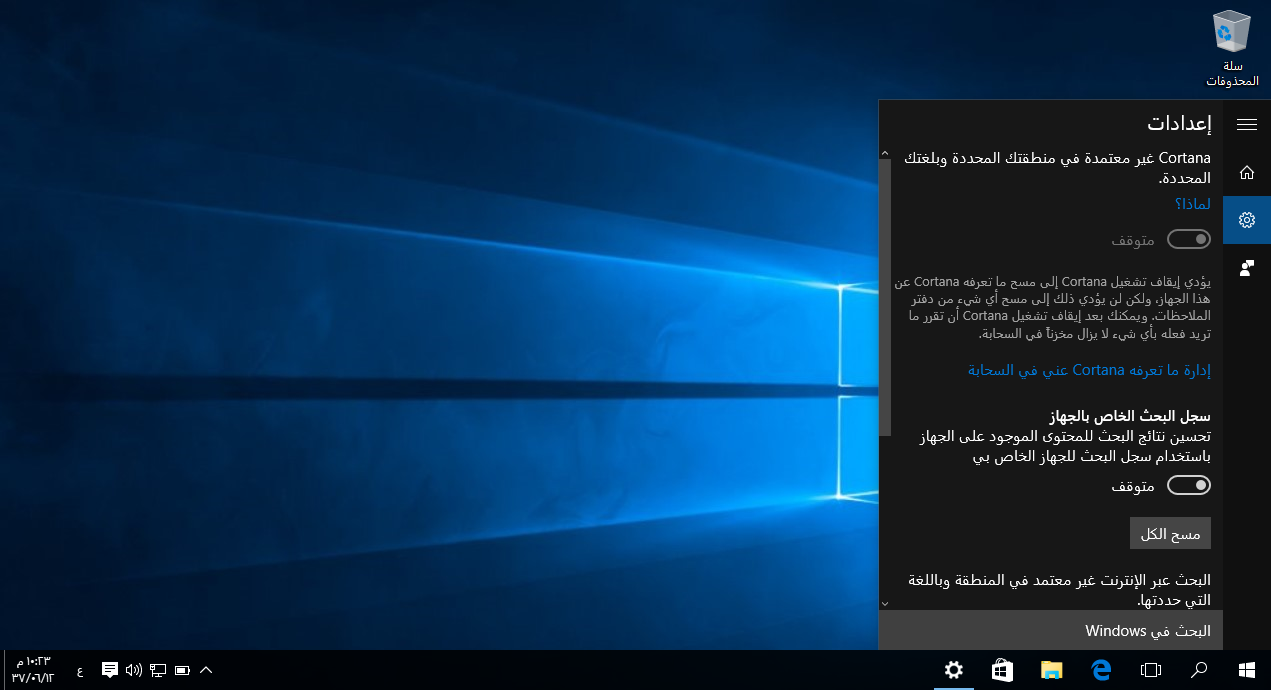
Task: Open the Feedback icon in Cortana sidebar
Action: pyautogui.click(x=1246, y=268)
